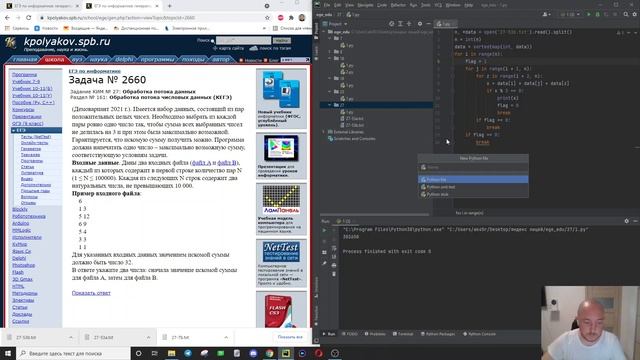Open PyCharm Edit menu
640x360 pixels.
(337, 5)
